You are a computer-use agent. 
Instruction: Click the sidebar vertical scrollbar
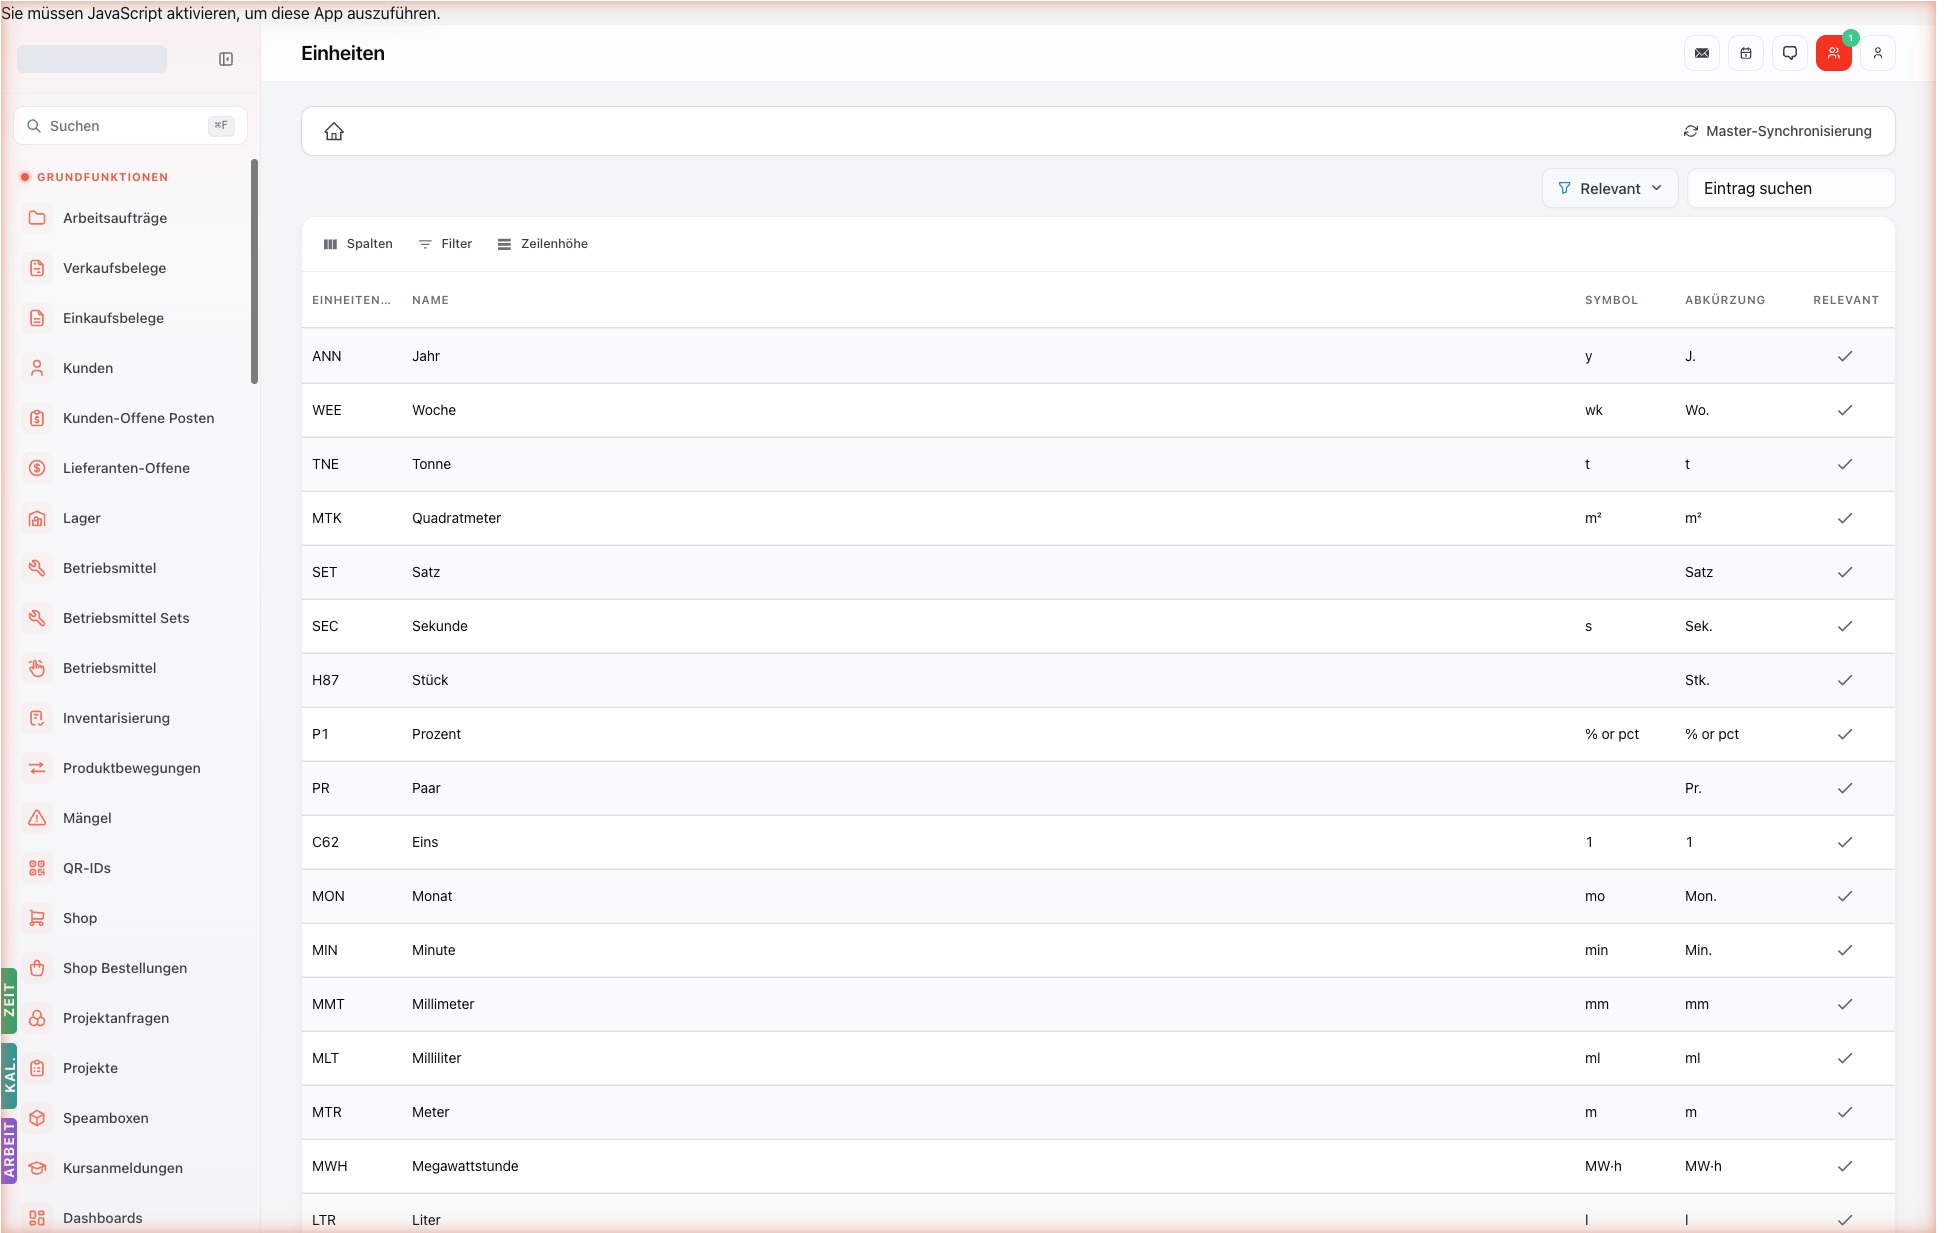coord(254,271)
